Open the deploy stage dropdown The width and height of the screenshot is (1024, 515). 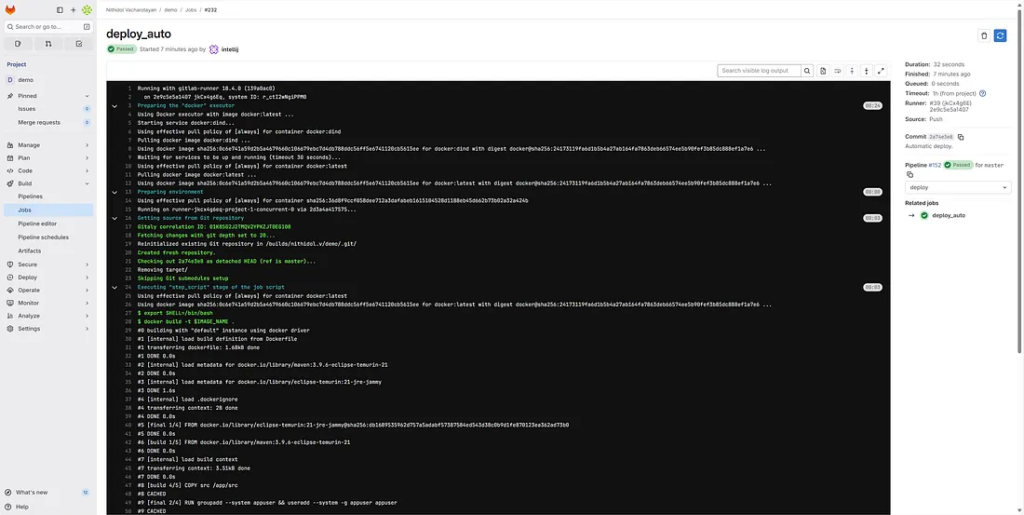point(958,187)
